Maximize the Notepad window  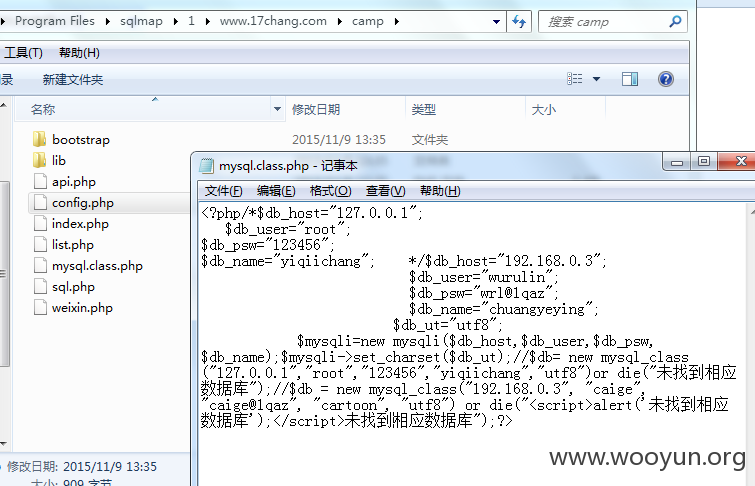click(x=703, y=161)
